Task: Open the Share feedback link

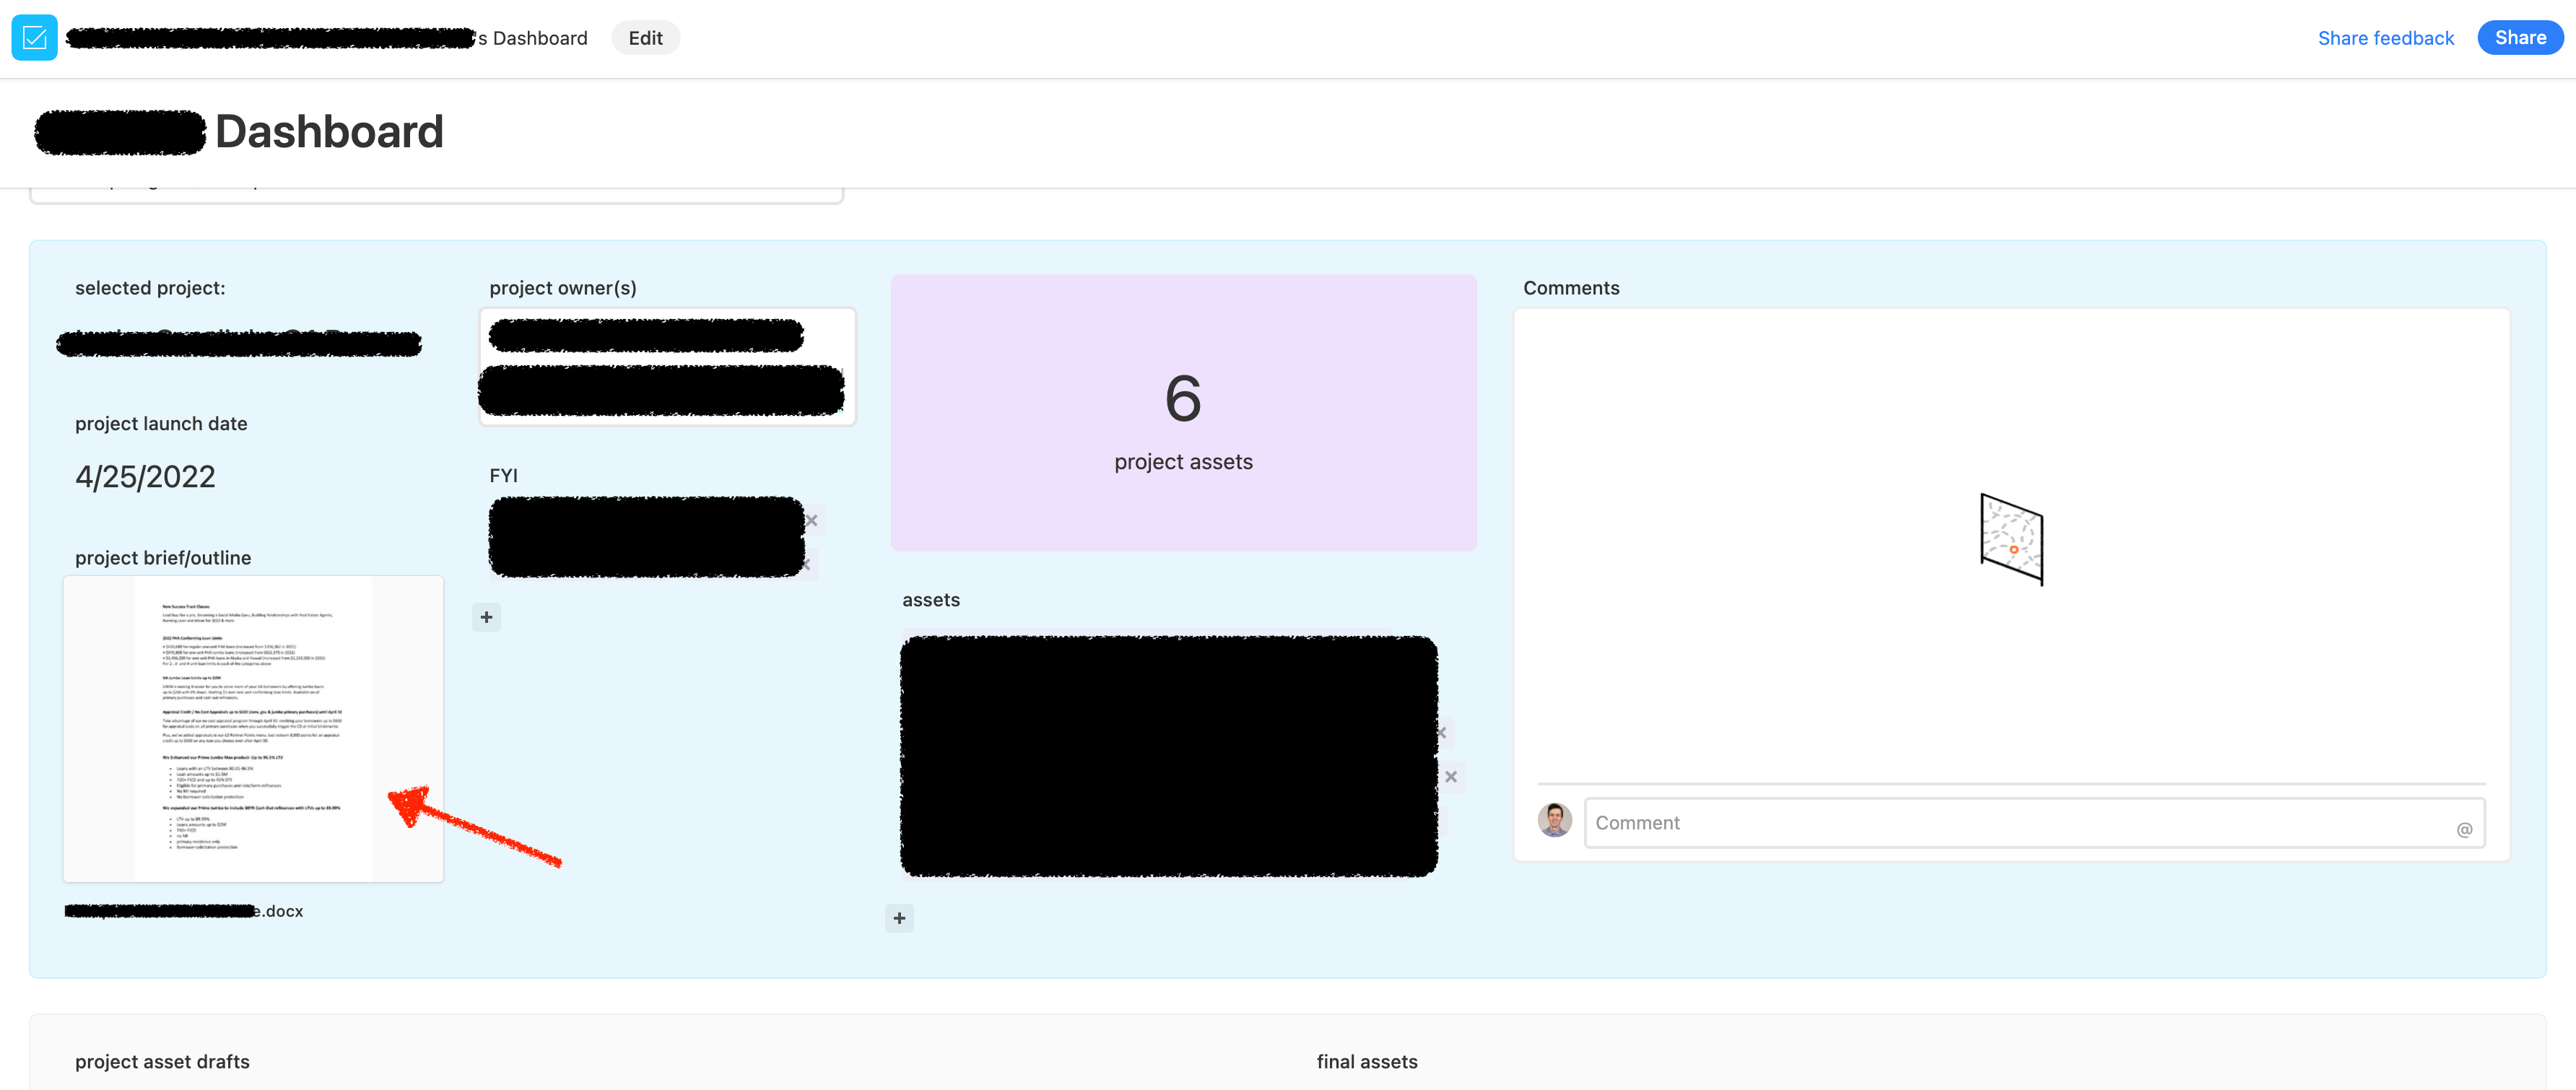Action: pos(2385,38)
